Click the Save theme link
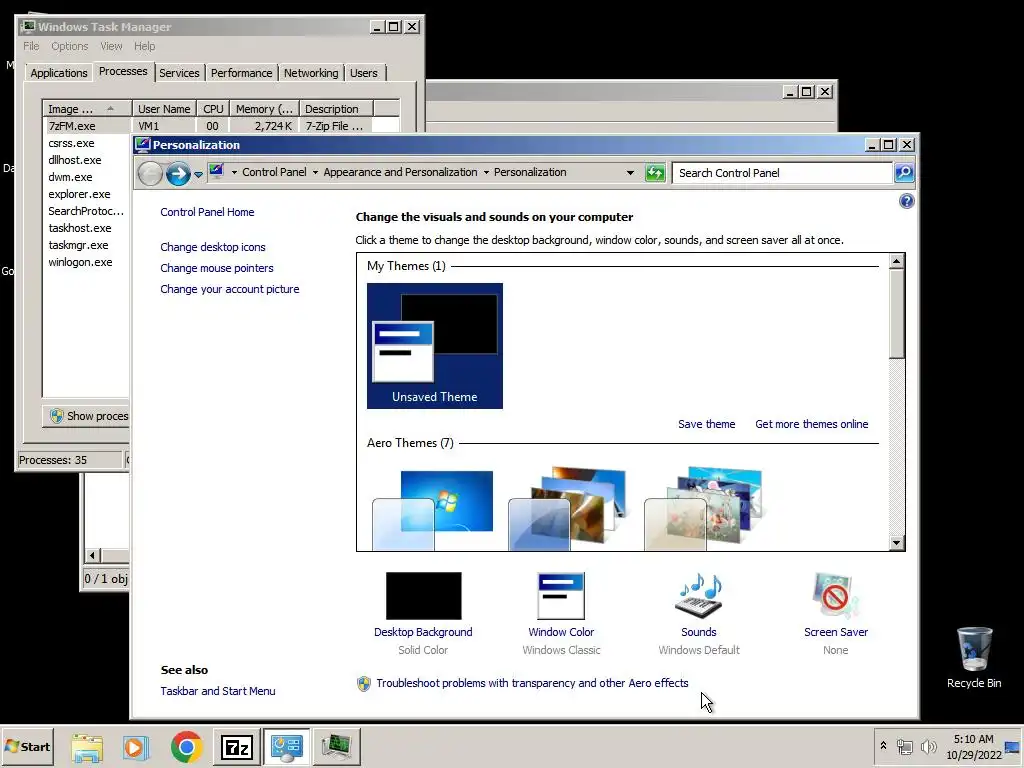The width and height of the screenshot is (1024, 768). click(707, 424)
